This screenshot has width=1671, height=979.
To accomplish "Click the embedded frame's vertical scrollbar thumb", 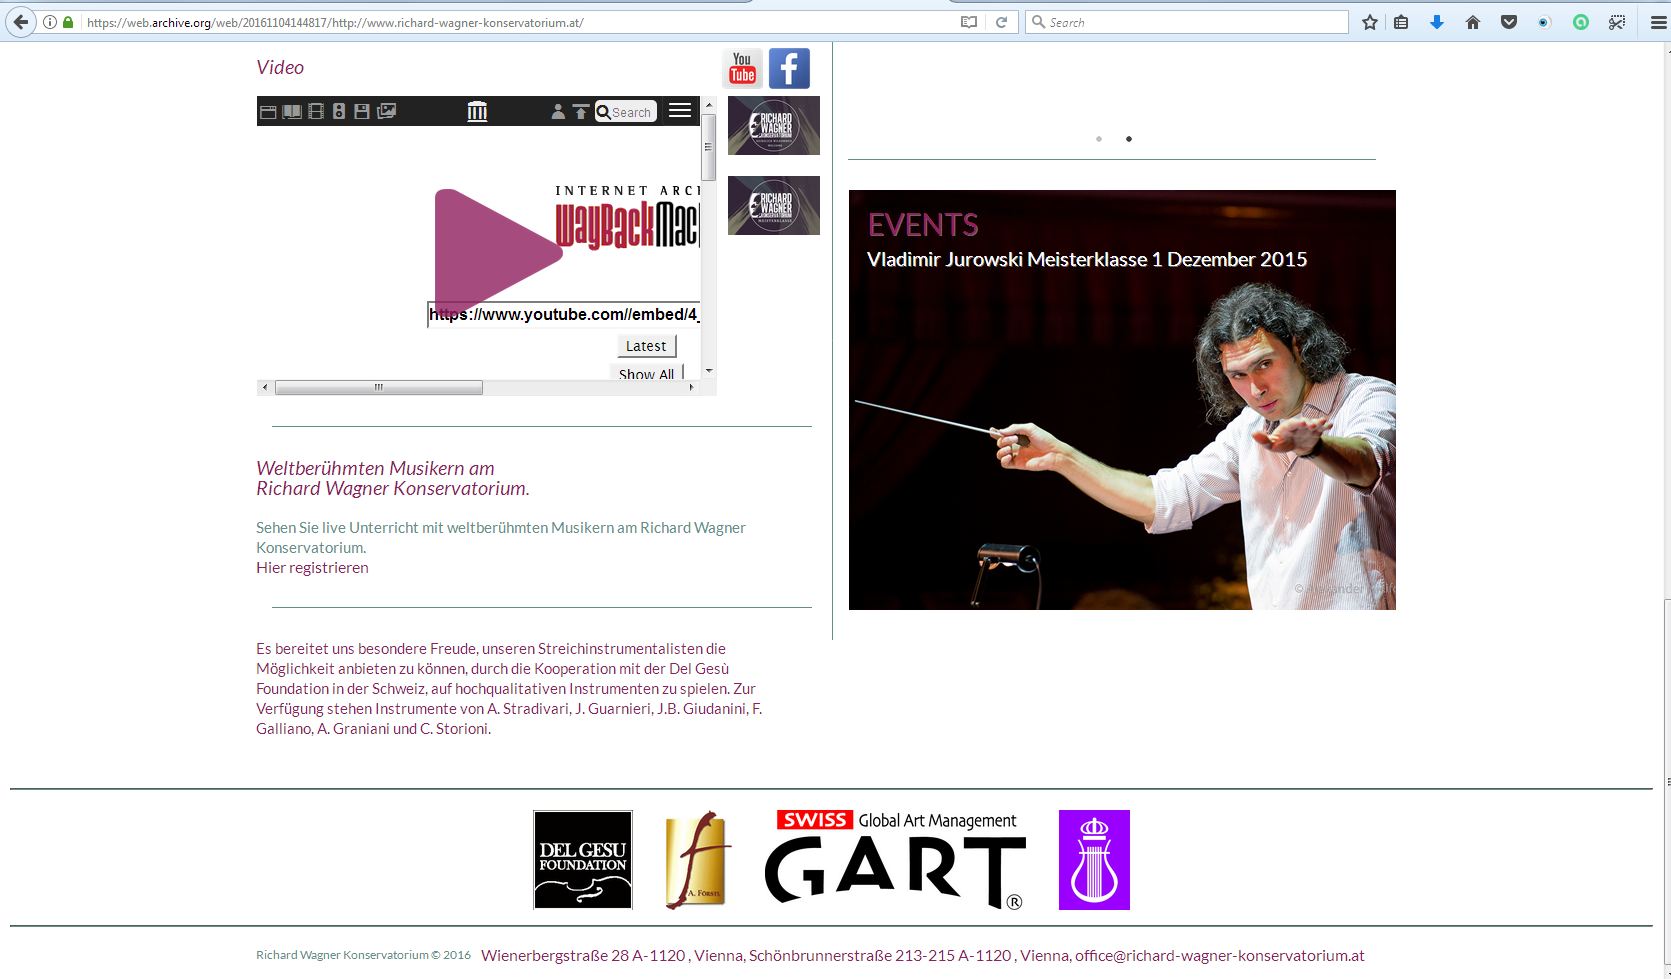I will tap(709, 147).
